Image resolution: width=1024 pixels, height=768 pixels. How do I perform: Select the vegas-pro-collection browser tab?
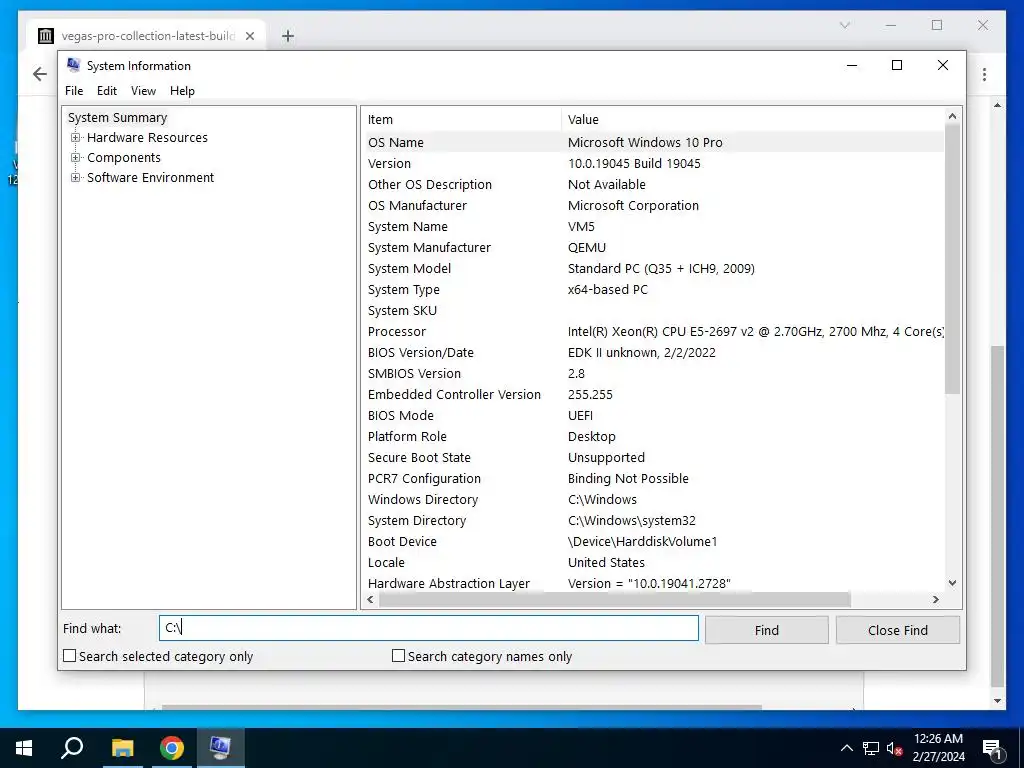click(147, 36)
